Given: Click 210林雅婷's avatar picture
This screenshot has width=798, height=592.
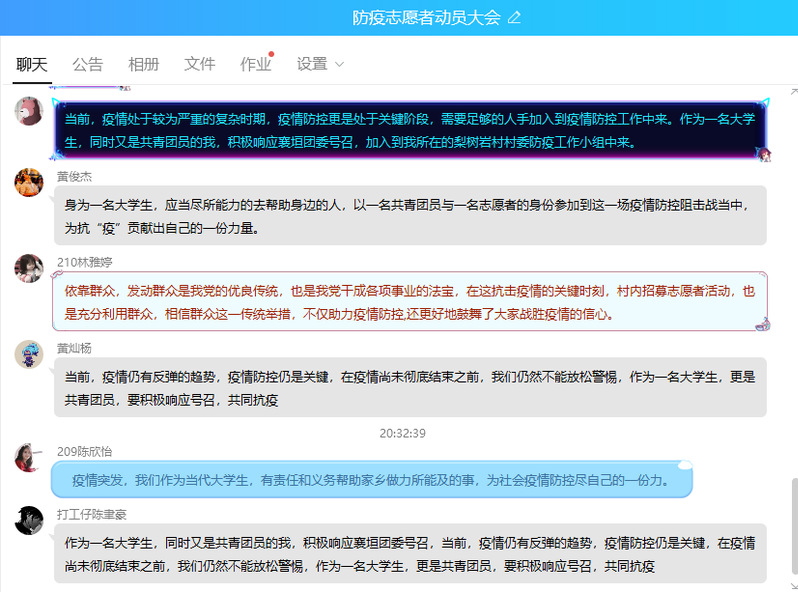Looking at the screenshot, I should 29,268.
